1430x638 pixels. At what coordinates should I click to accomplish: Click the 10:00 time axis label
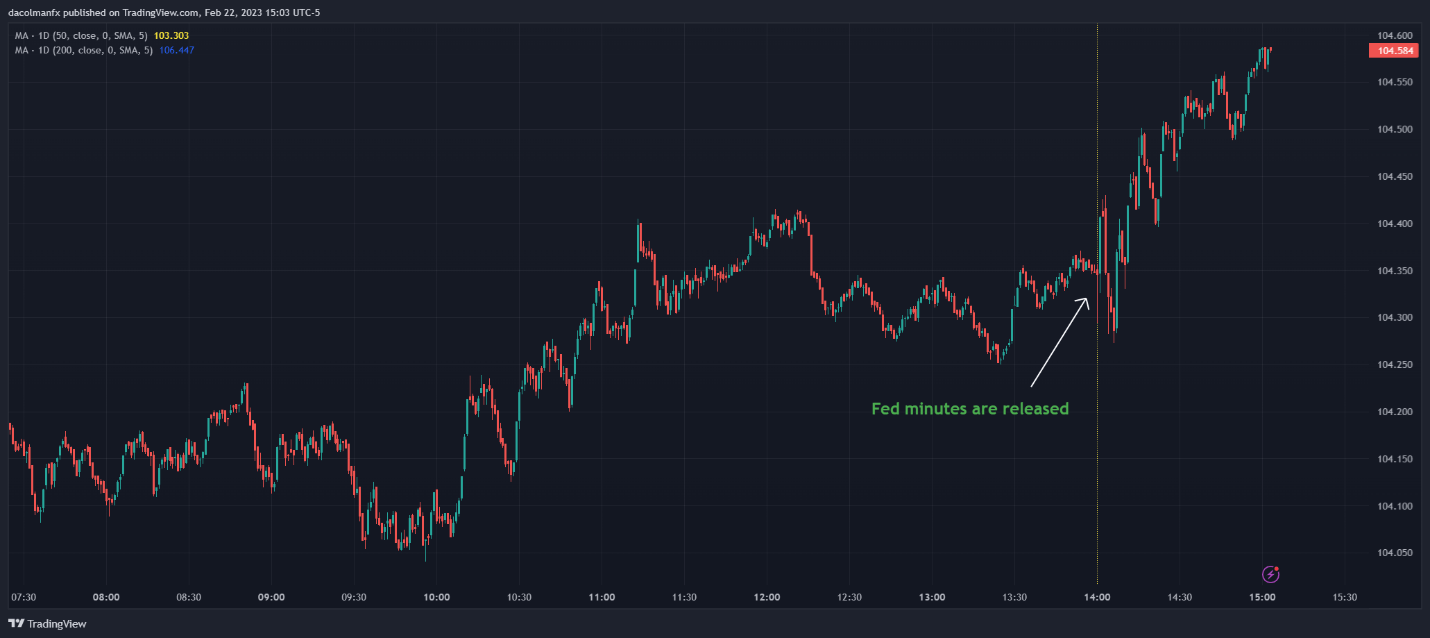437,597
